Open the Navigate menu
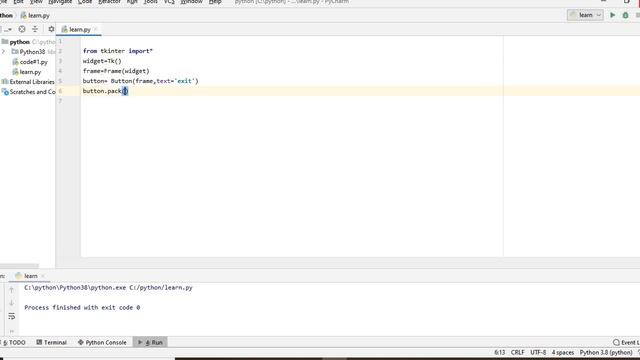This screenshot has width=640, height=360. tap(60, 2)
